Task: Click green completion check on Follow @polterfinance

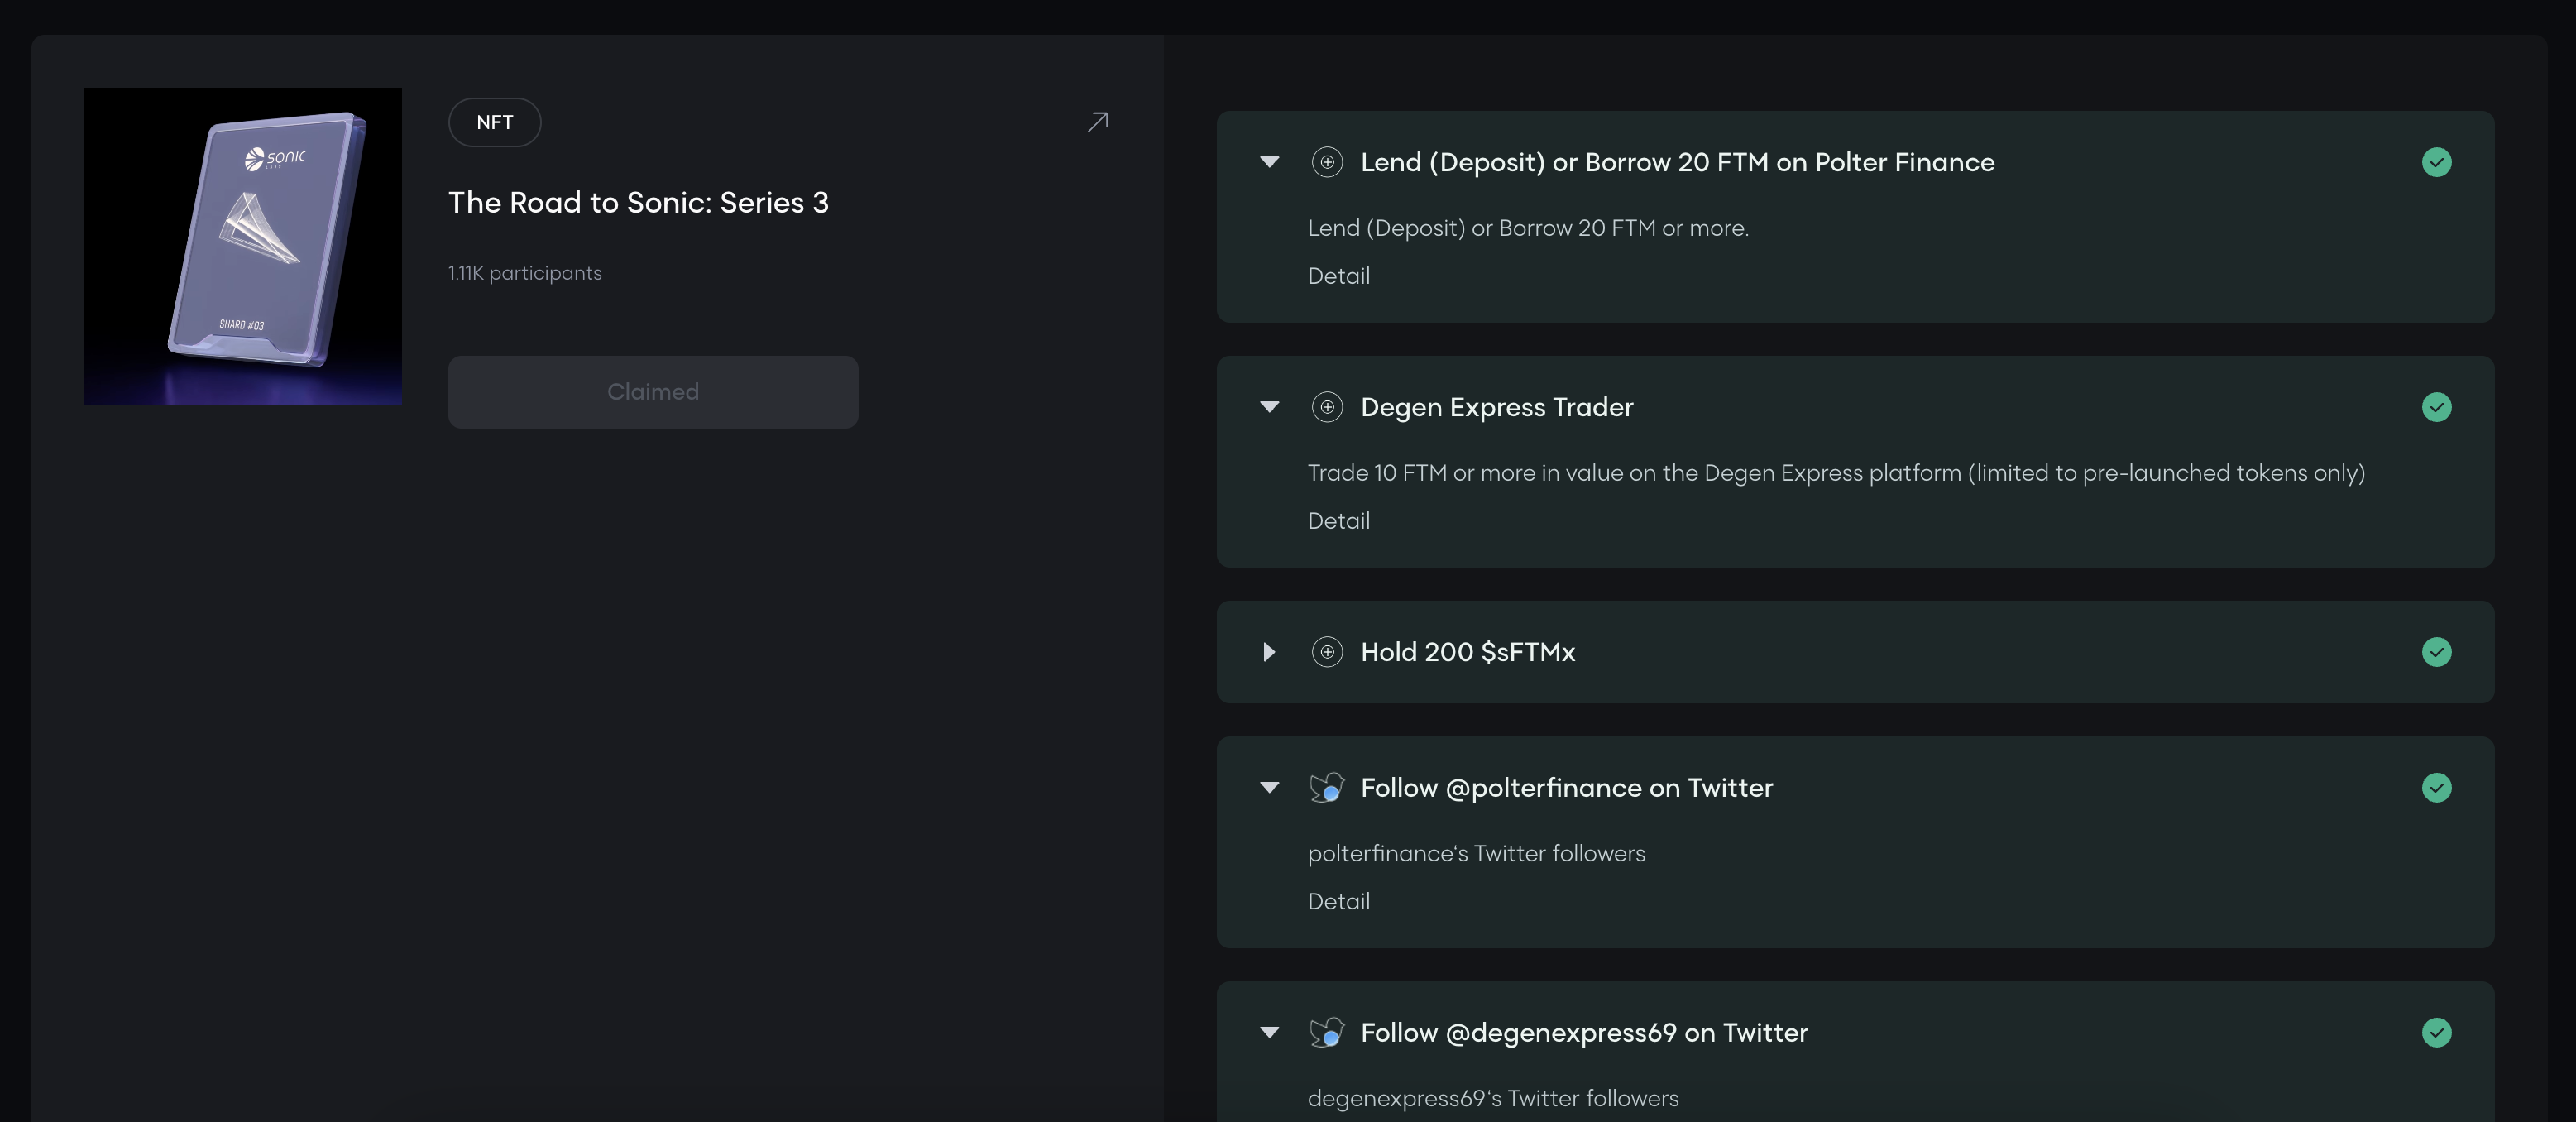Action: [x=2436, y=788]
